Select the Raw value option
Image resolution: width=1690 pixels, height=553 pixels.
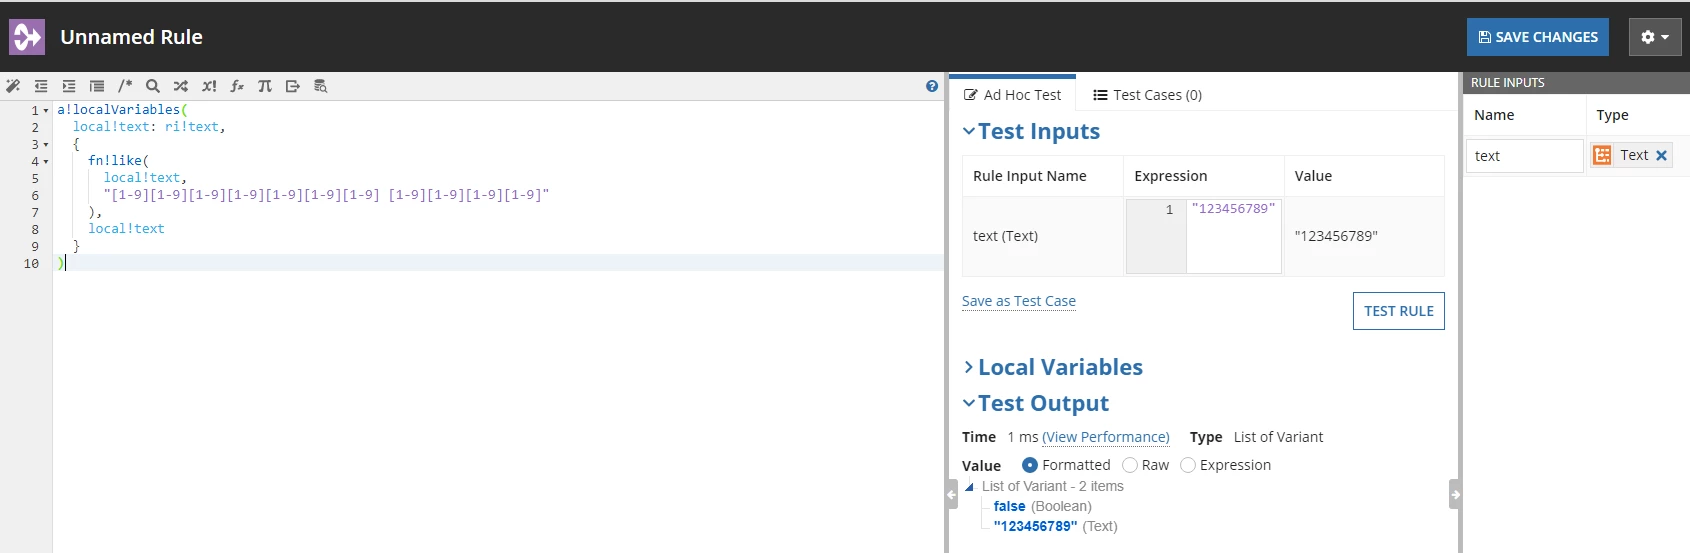point(1130,465)
